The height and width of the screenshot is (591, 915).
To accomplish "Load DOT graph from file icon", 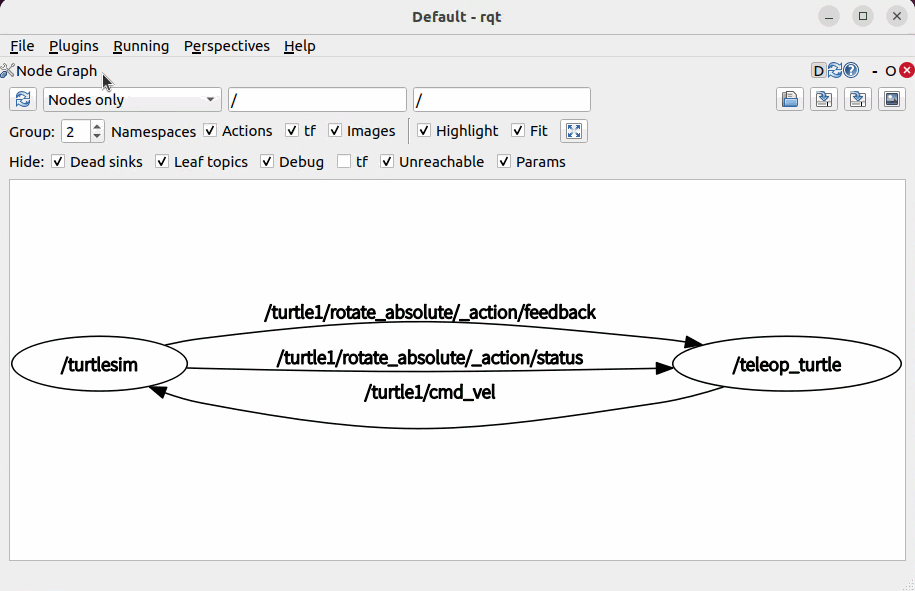I will 790,99.
